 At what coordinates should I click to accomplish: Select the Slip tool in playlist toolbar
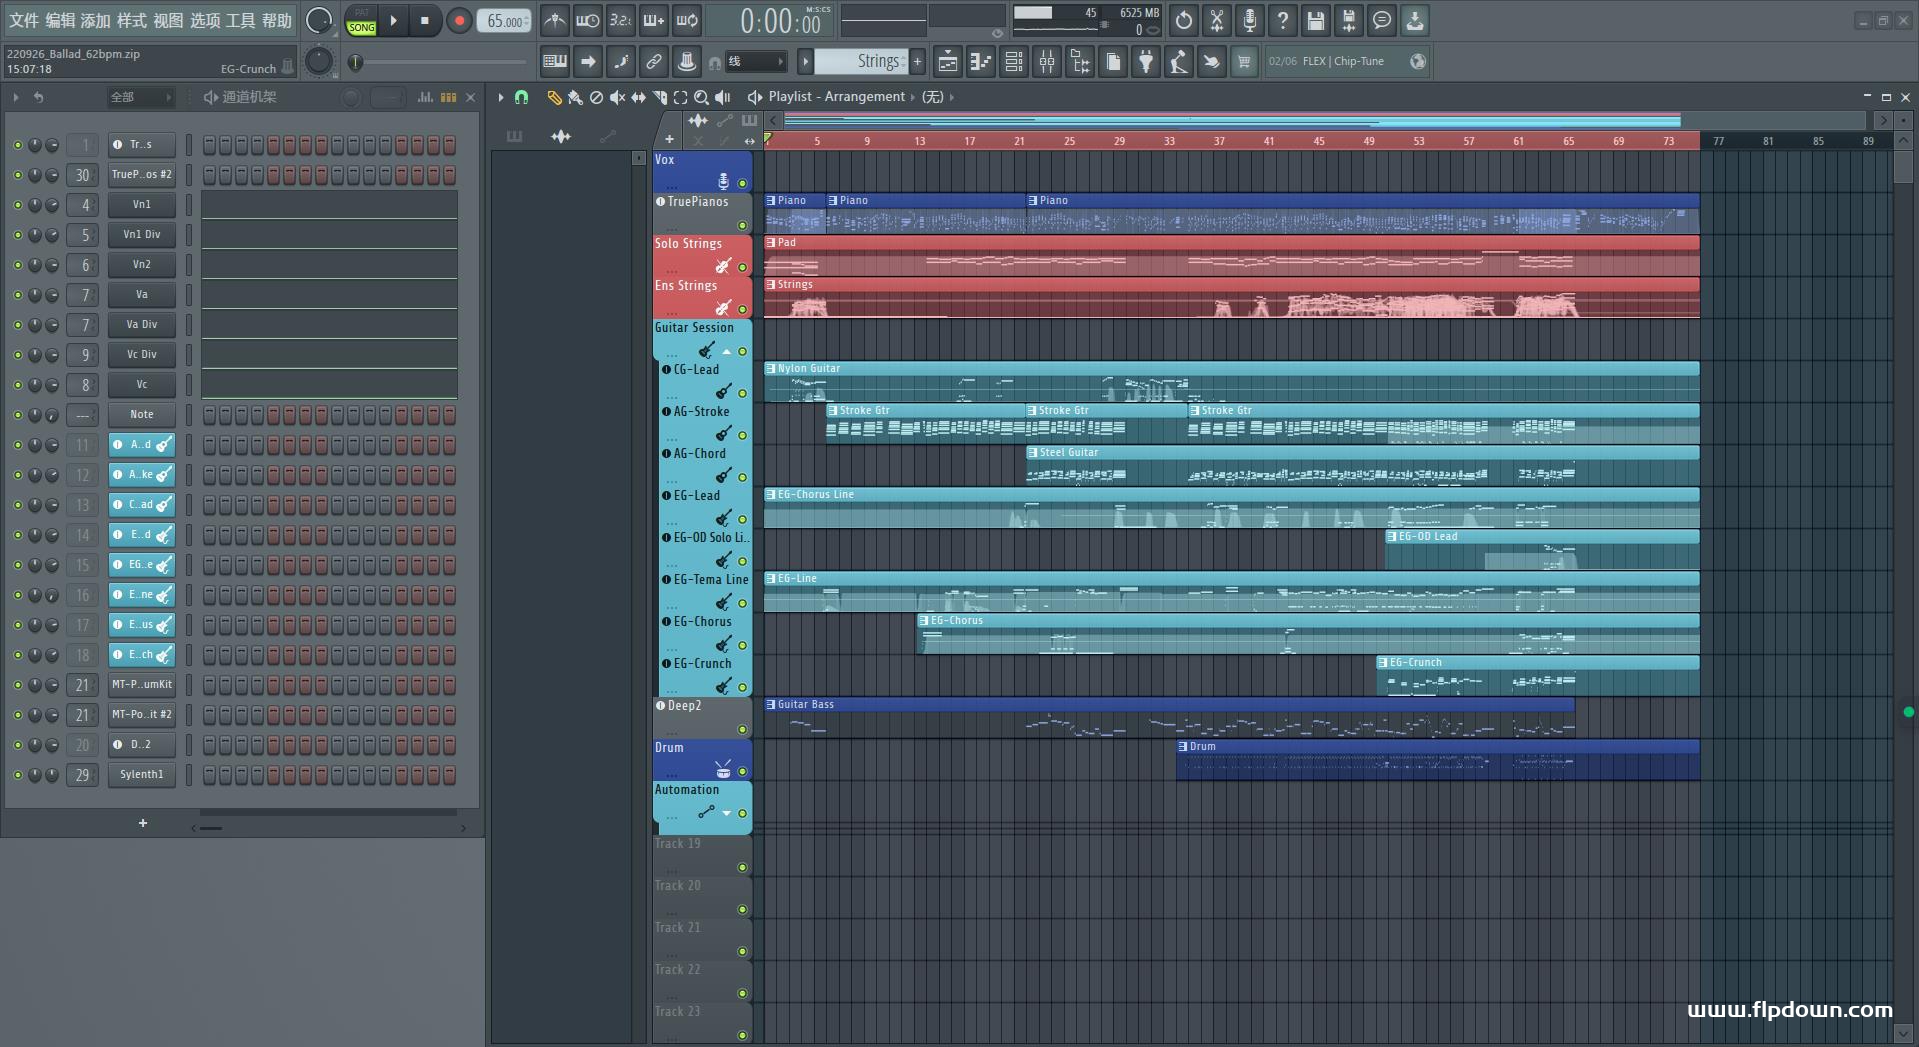[638, 97]
